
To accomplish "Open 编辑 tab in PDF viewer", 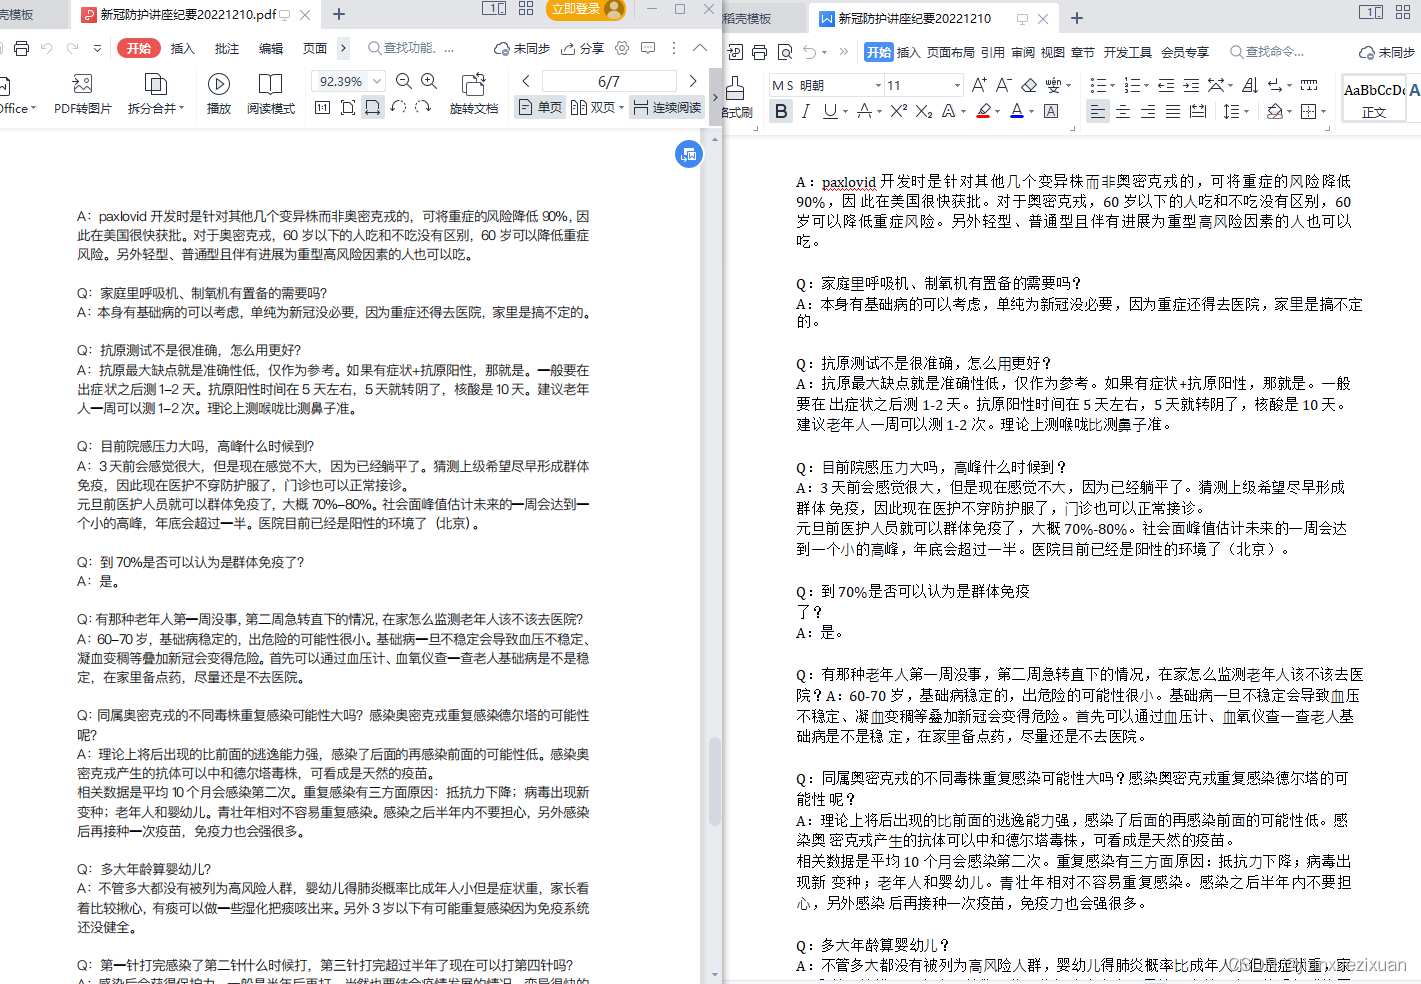I will 271,48.
